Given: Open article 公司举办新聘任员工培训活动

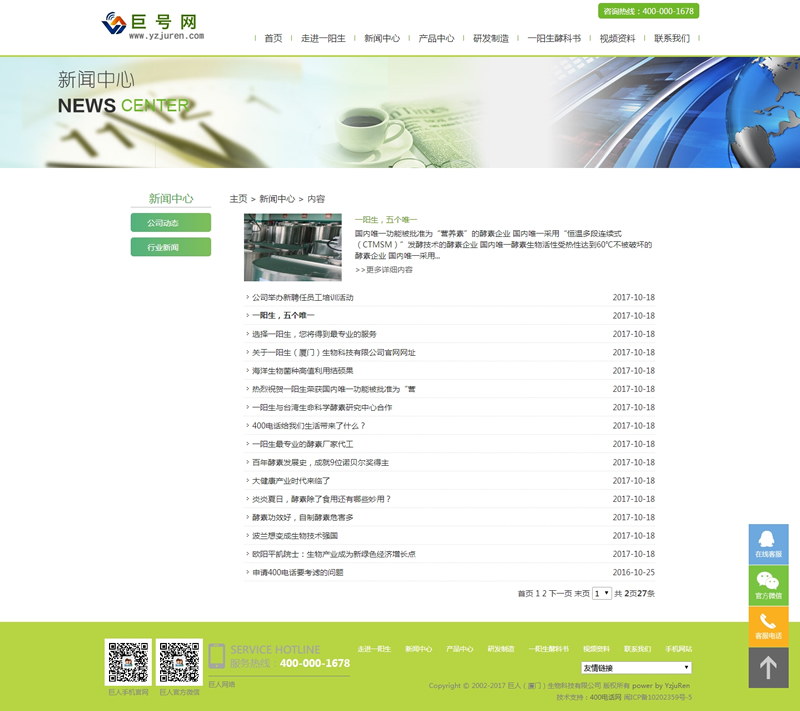Looking at the screenshot, I should tap(303, 298).
